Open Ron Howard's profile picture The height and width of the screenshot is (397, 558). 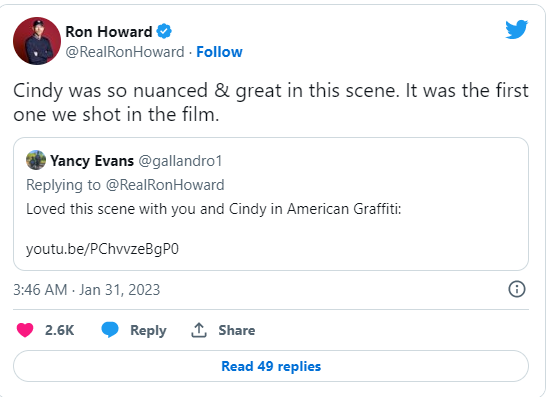(x=37, y=41)
